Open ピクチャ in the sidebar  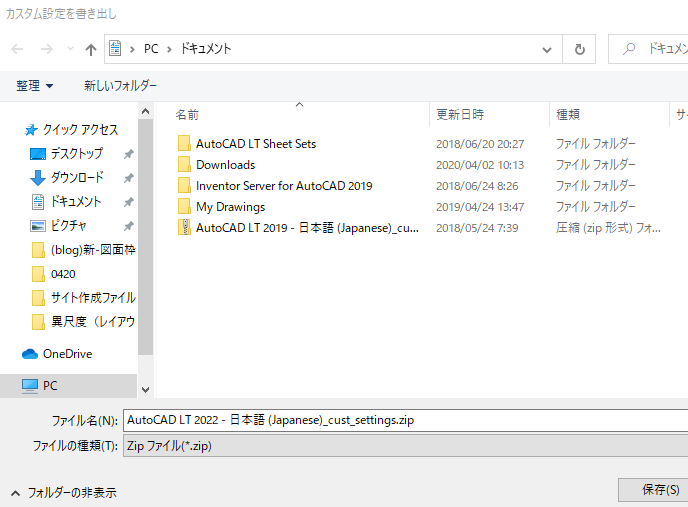tap(68, 226)
